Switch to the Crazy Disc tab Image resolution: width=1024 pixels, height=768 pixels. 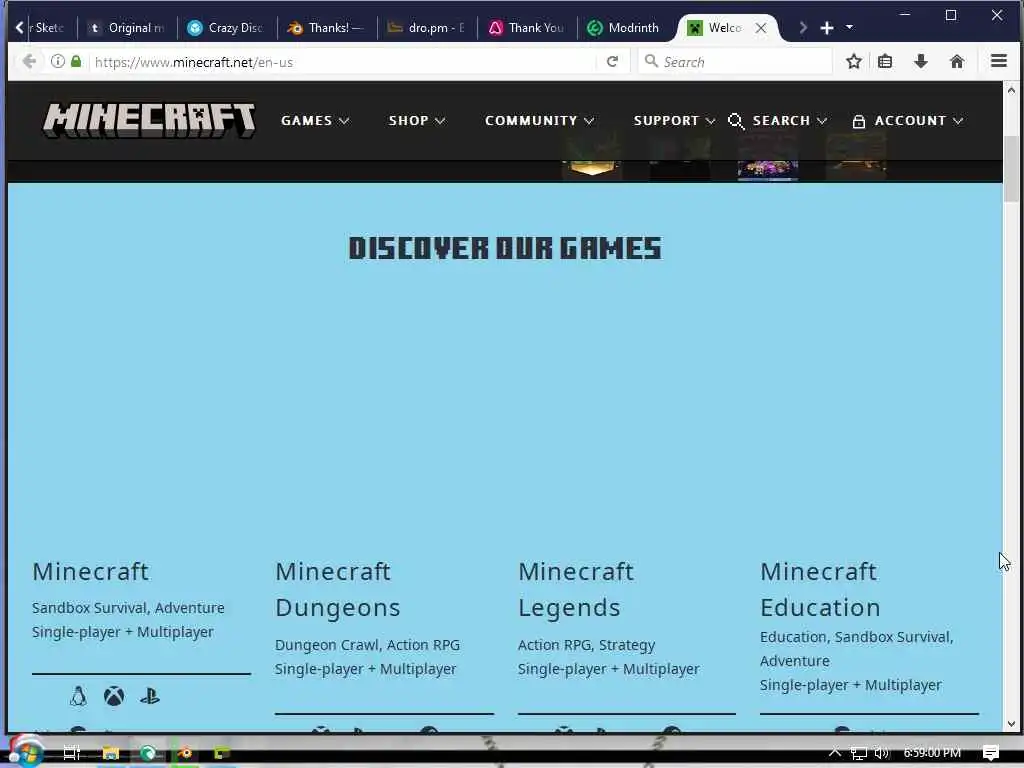pyautogui.click(x=226, y=27)
